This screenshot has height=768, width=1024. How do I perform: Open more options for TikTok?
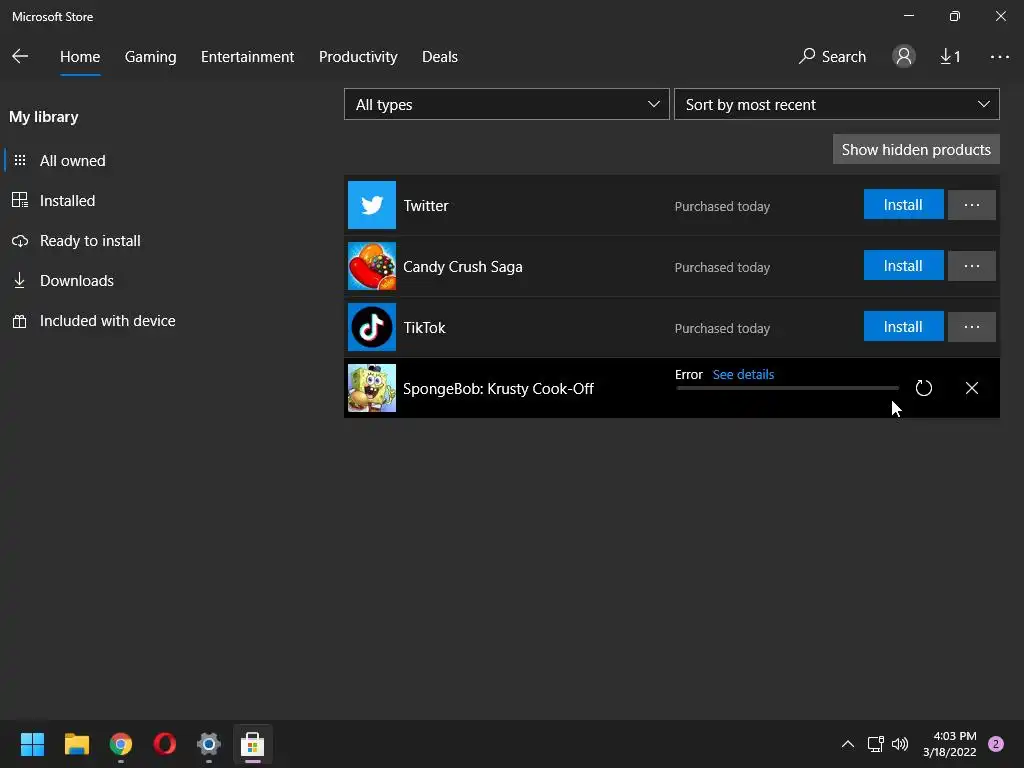(971, 327)
